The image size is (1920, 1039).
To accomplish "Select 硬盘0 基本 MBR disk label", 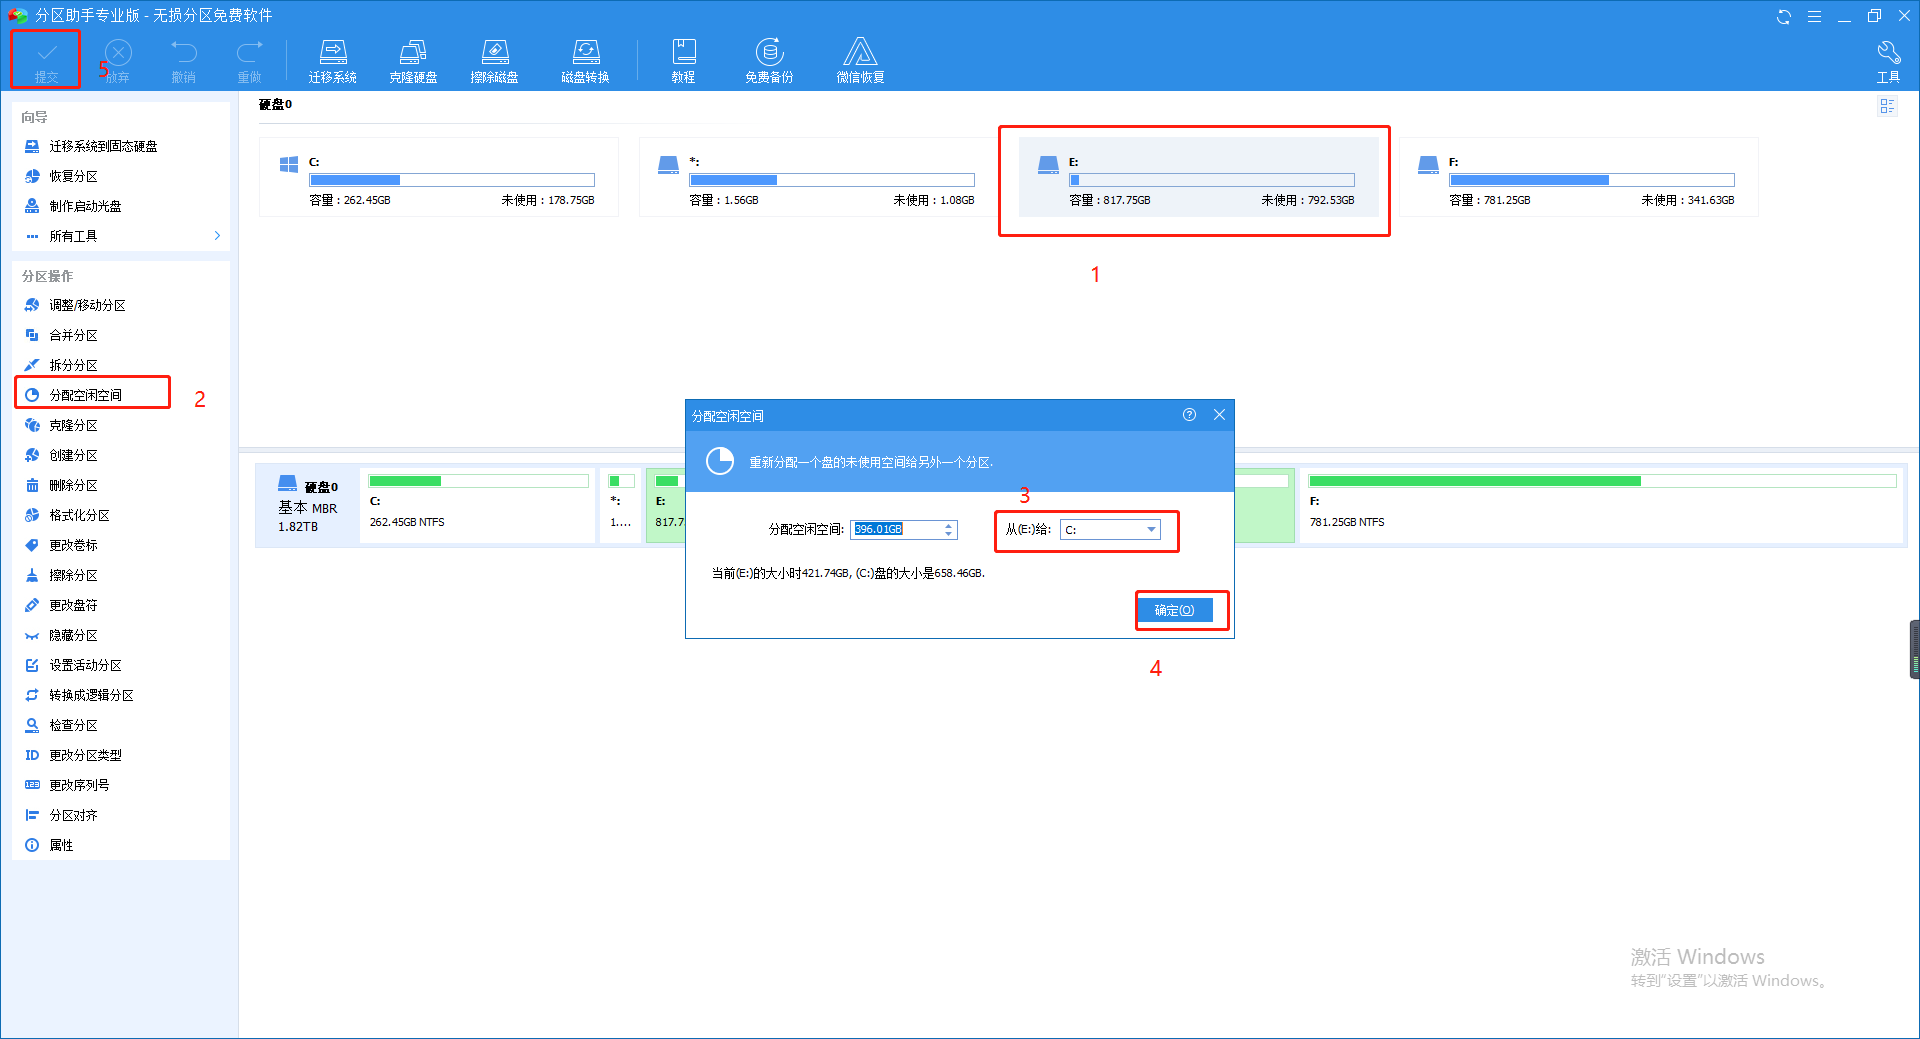I will pos(308,505).
